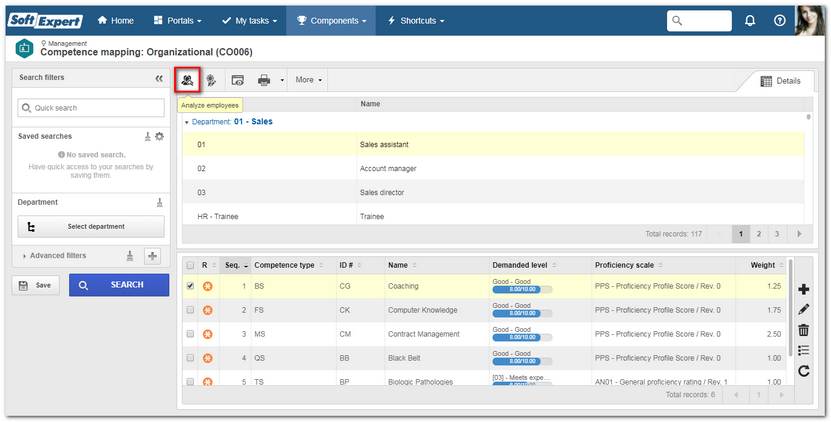Image resolution: width=831 pixels, height=422 pixels.
Task: Sort by Seq. column header
Action: (x=235, y=265)
